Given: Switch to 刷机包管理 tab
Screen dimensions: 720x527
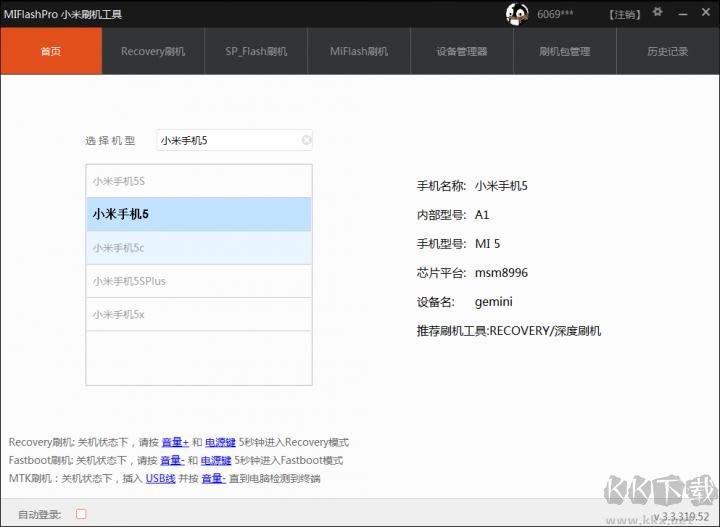Looking at the screenshot, I should 565,51.
